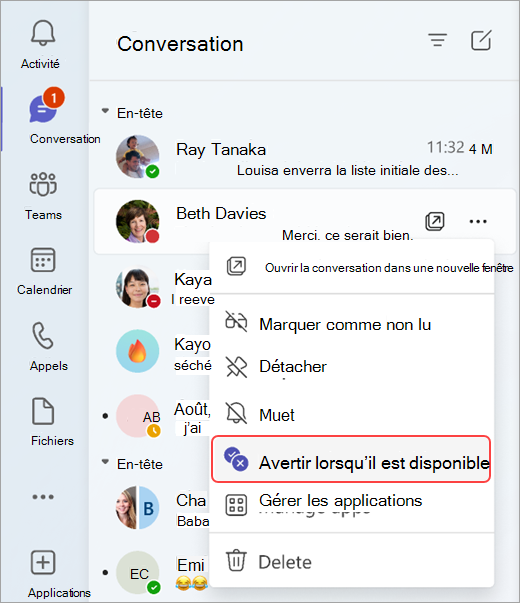Click the 11:32 timestamp
Screen dimensions: 520x603
[445, 147]
